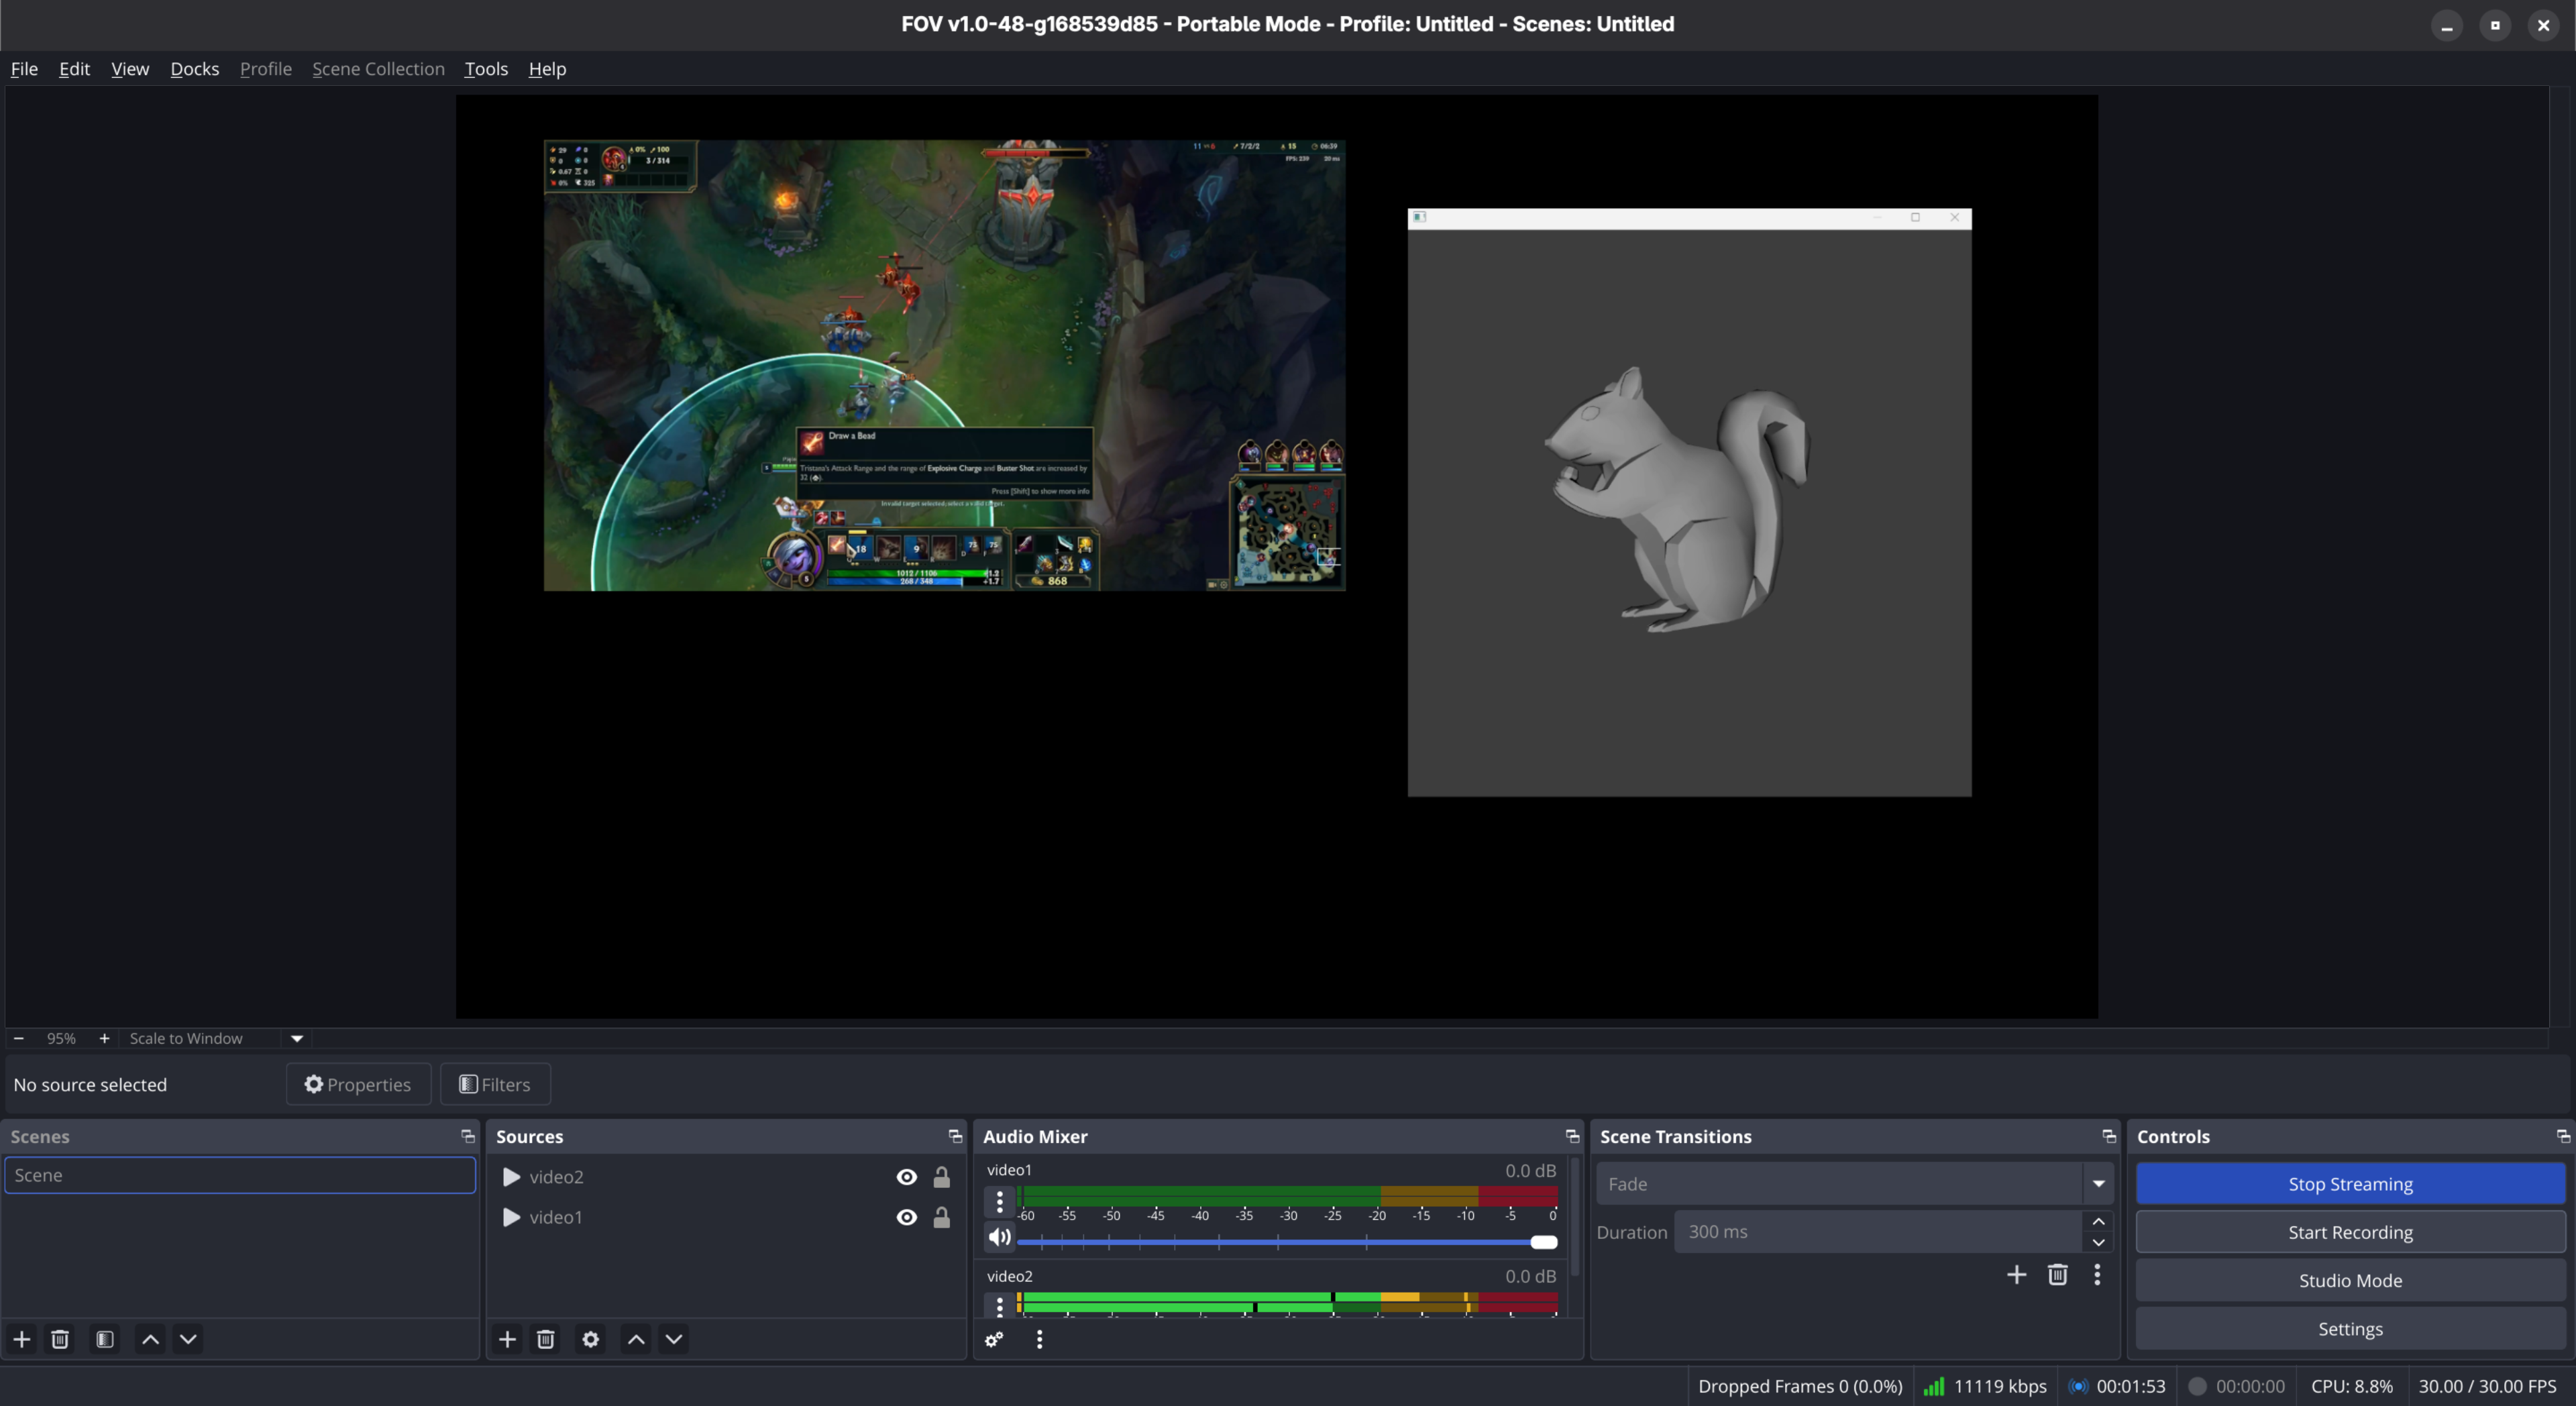
Task: Add a new scene transition
Action: pyautogui.click(x=2017, y=1274)
